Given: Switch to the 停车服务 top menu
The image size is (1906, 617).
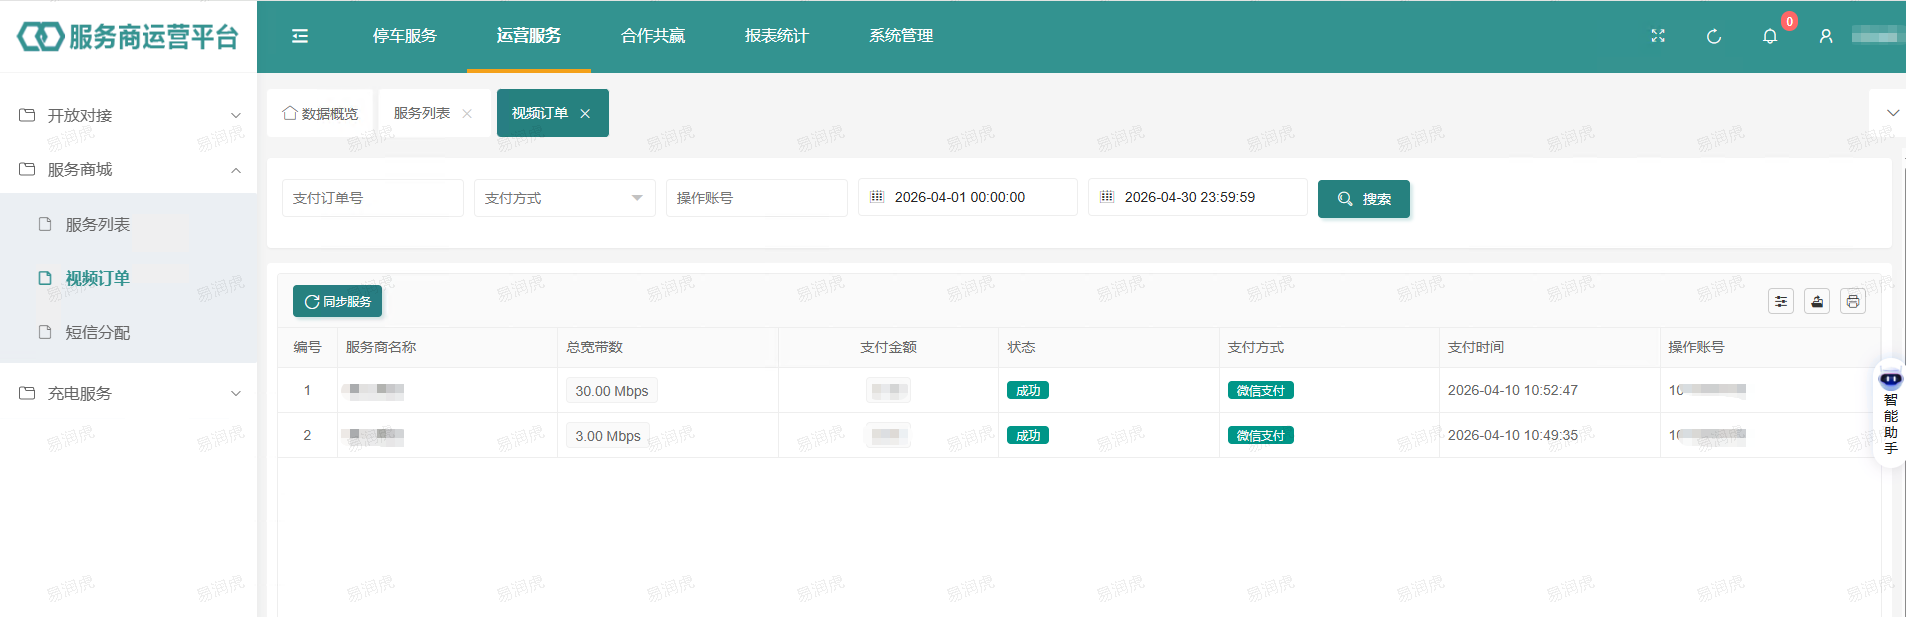Looking at the screenshot, I should click(x=404, y=36).
